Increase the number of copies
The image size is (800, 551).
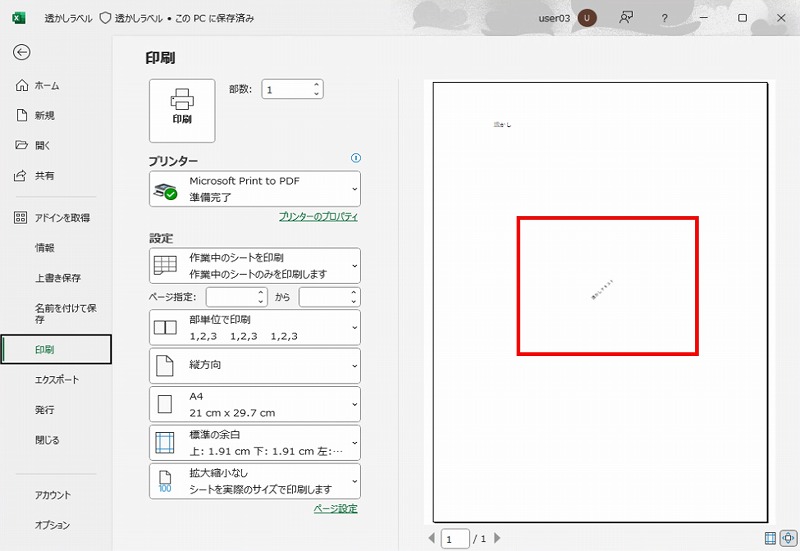click(317, 85)
